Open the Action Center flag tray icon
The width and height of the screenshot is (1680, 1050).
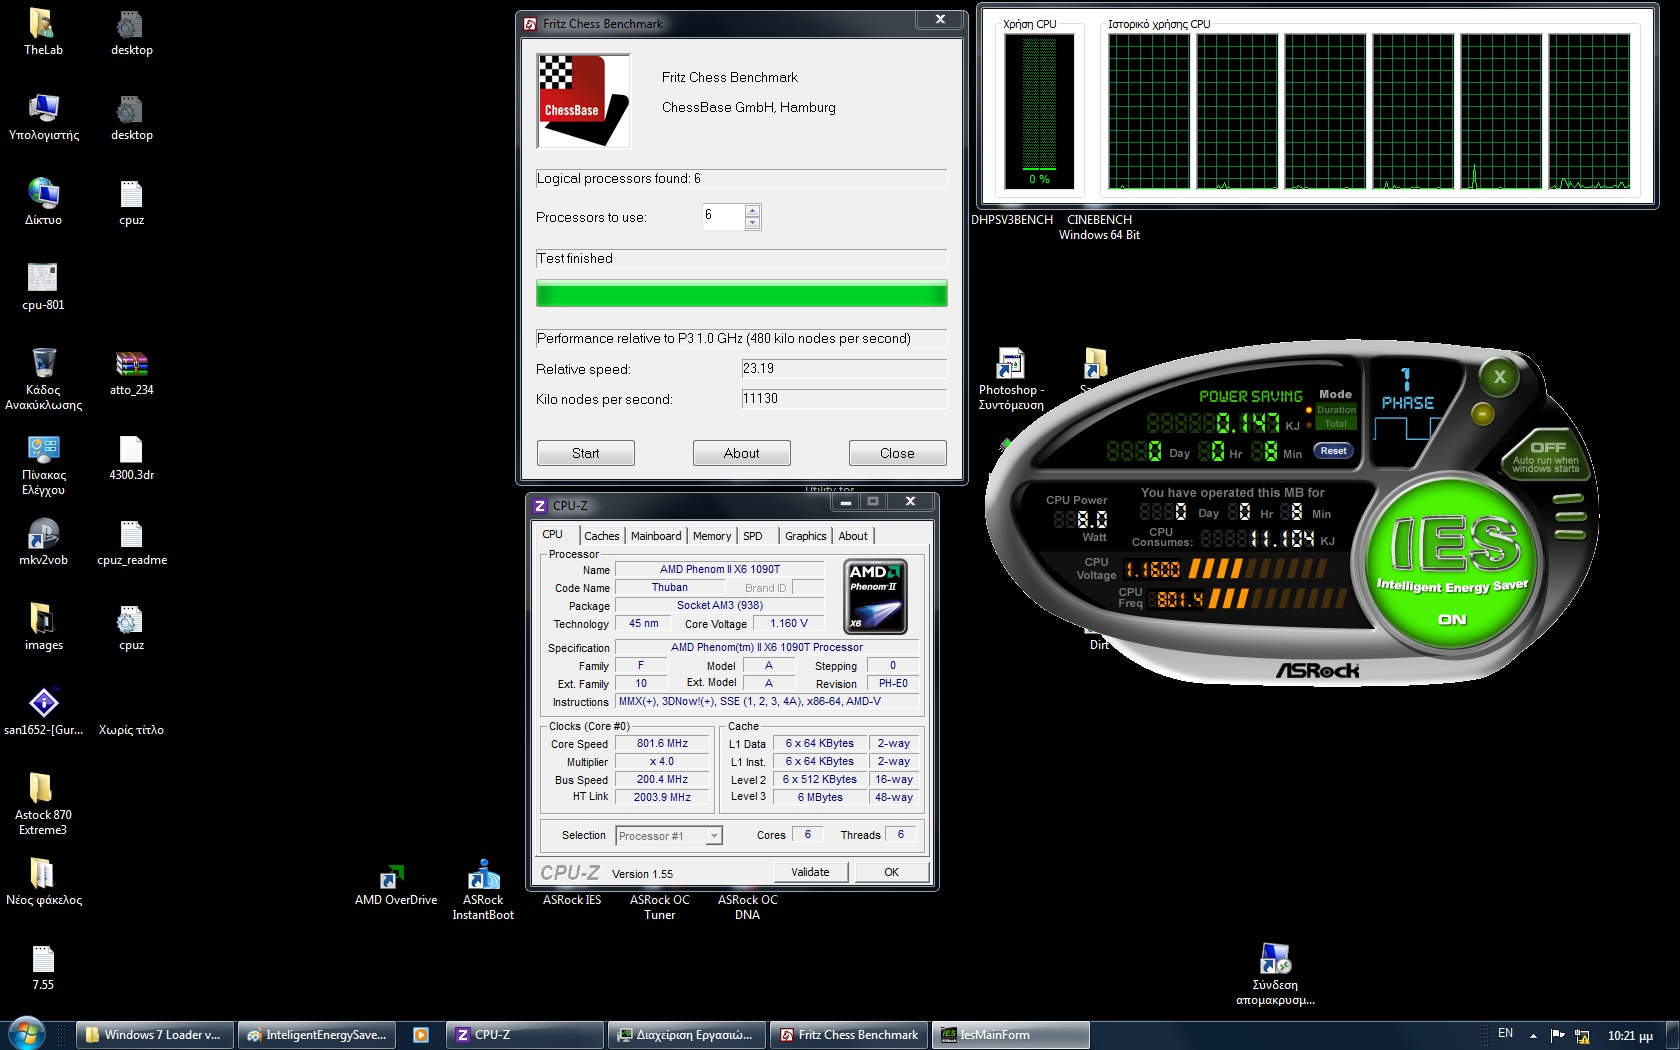tap(1557, 1035)
